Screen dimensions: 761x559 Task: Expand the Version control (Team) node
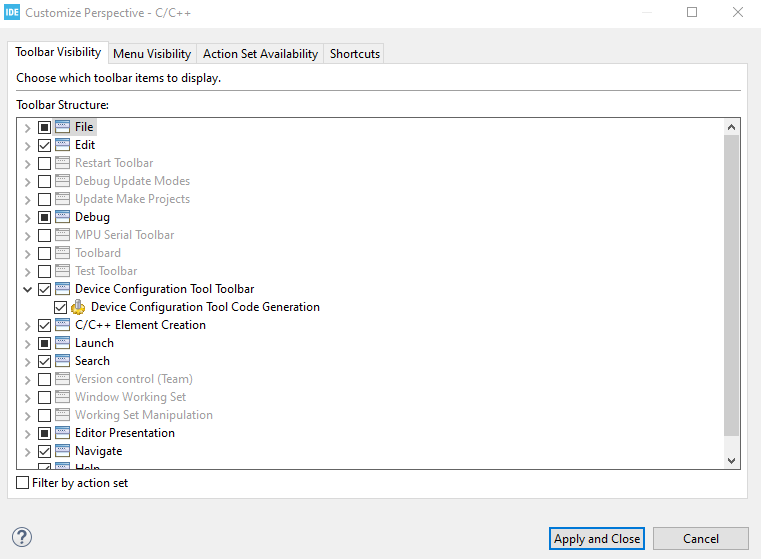point(27,379)
